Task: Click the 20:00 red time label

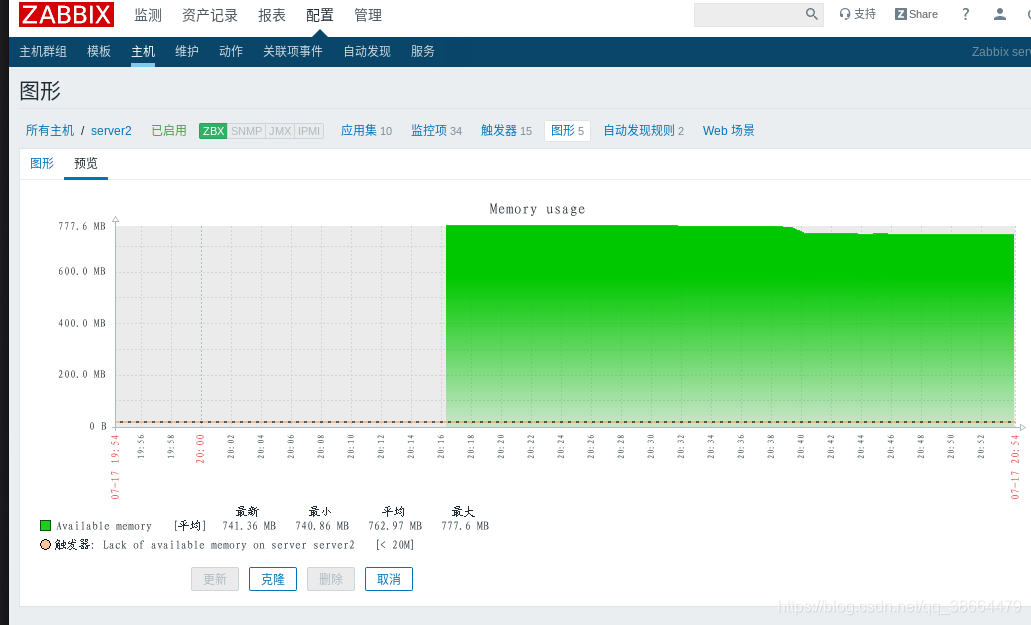Action: click(200, 448)
